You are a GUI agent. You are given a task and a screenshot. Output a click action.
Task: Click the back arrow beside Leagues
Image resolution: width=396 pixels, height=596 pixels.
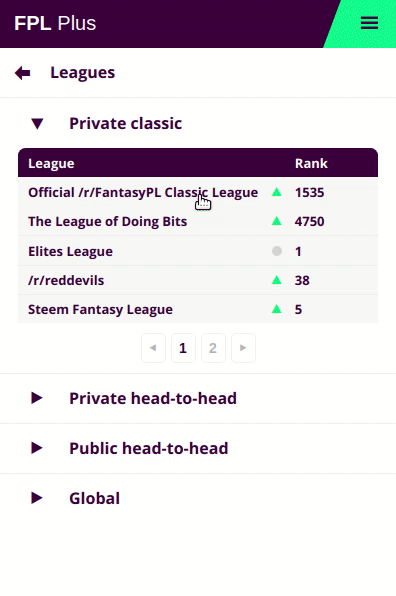(x=22, y=73)
